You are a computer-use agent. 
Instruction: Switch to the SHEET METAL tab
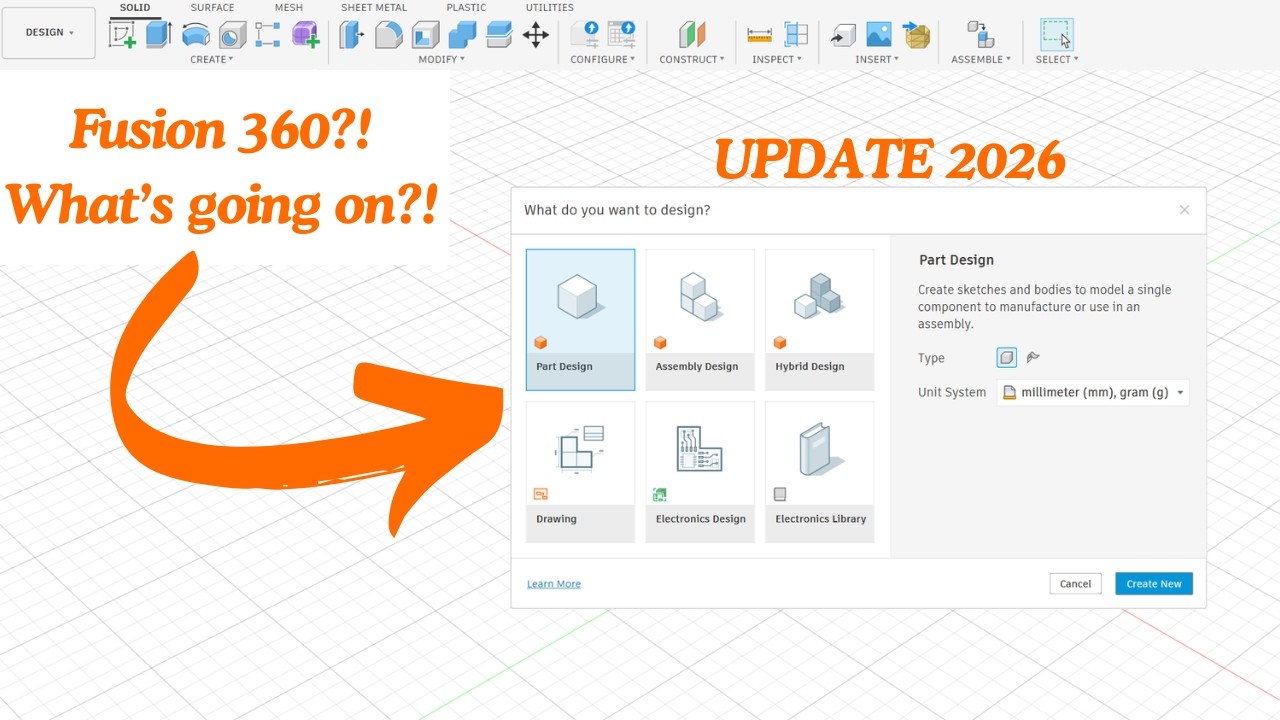point(374,8)
